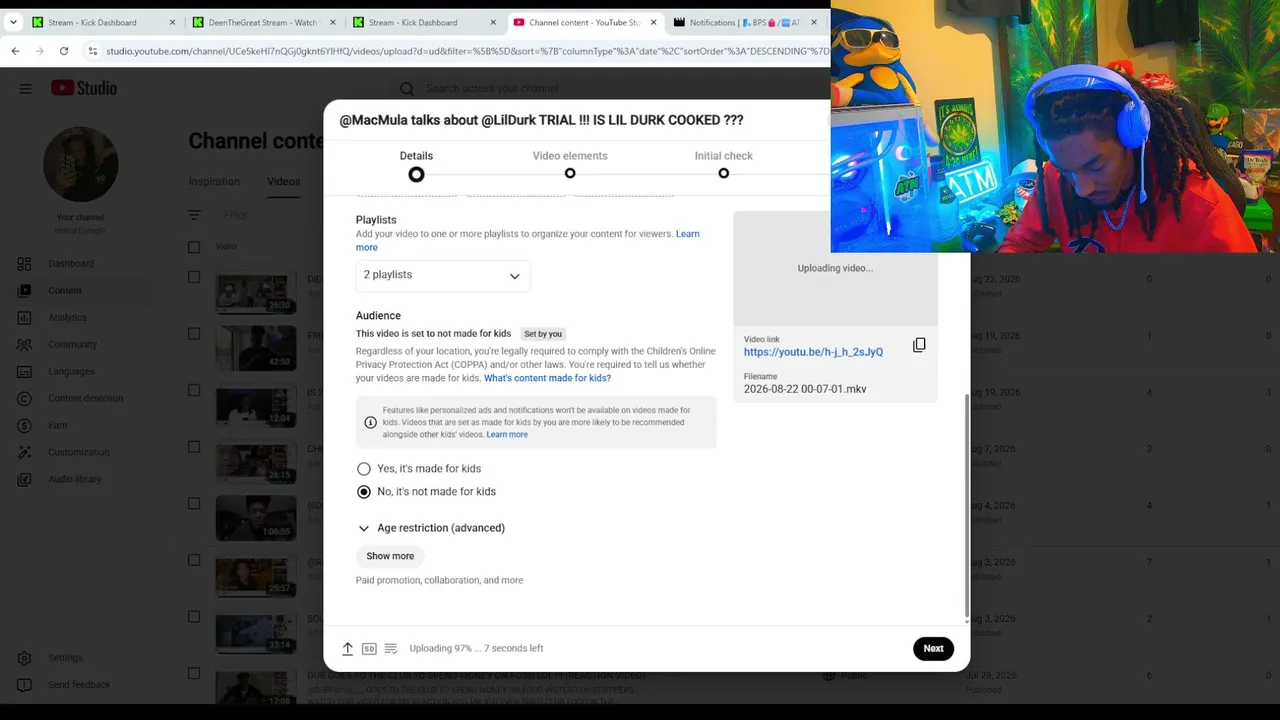This screenshot has width=1280, height=720.
Task: Go back in the browser
Action: pyautogui.click(x=15, y=51)
